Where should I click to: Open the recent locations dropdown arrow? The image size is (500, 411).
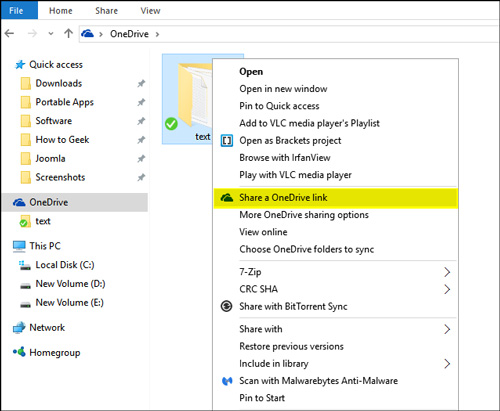[x=51, y=34]
